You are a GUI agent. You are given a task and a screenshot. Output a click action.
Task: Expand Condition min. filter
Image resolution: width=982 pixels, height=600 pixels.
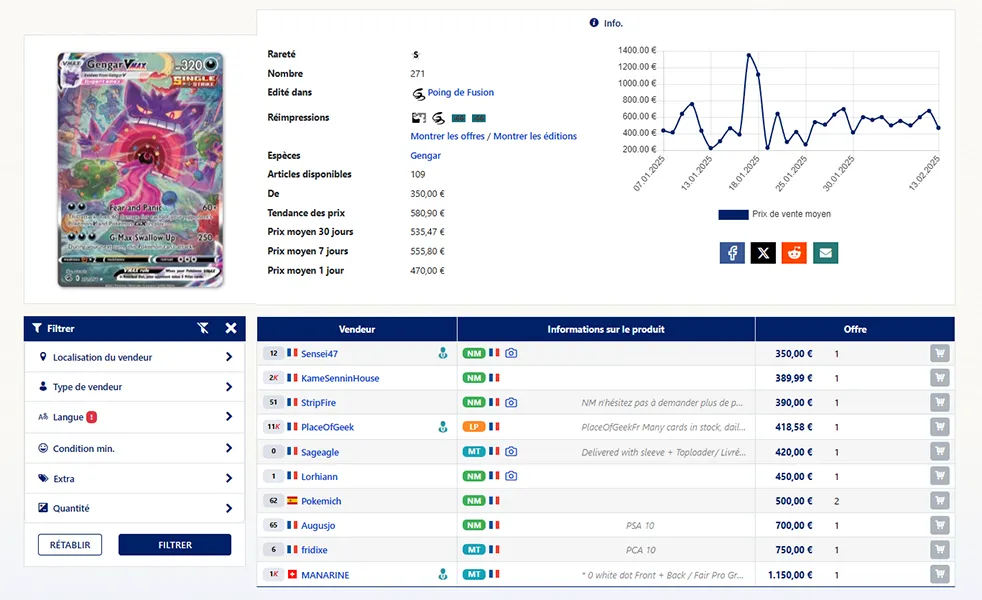pos(135,448)
